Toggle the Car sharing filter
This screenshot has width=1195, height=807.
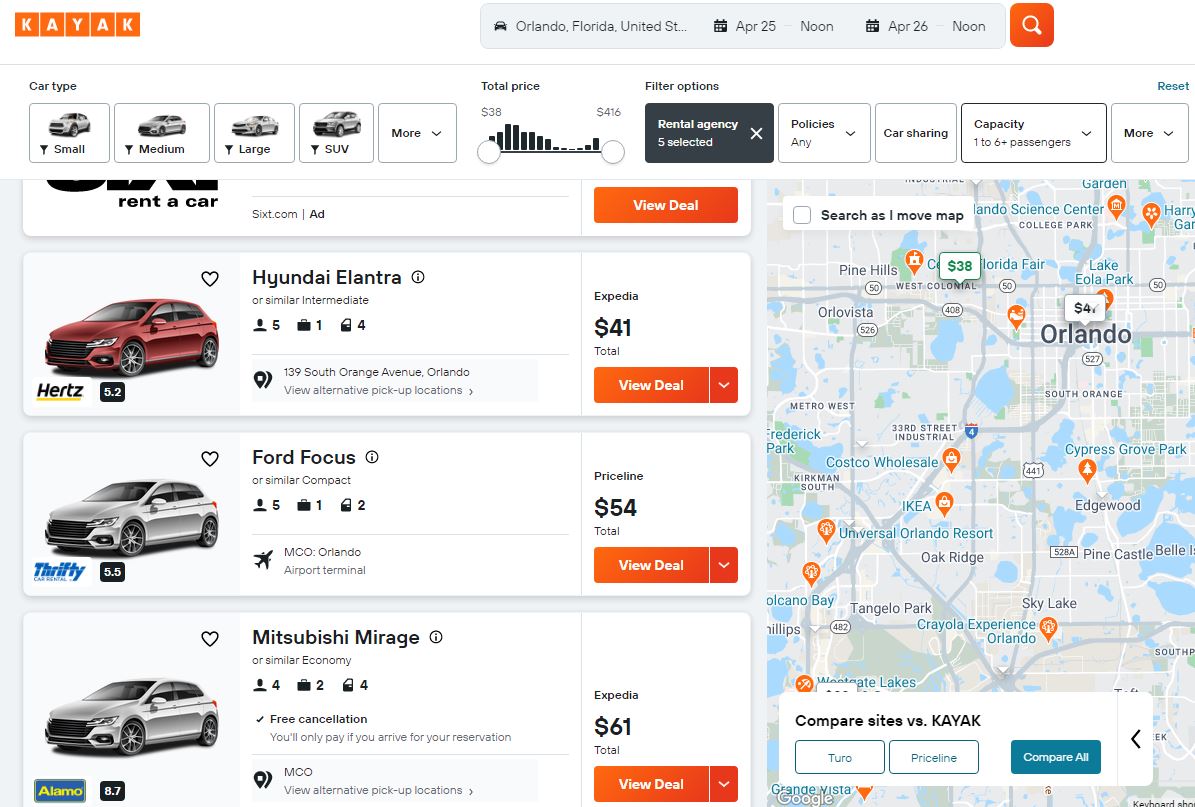(916, 133)
